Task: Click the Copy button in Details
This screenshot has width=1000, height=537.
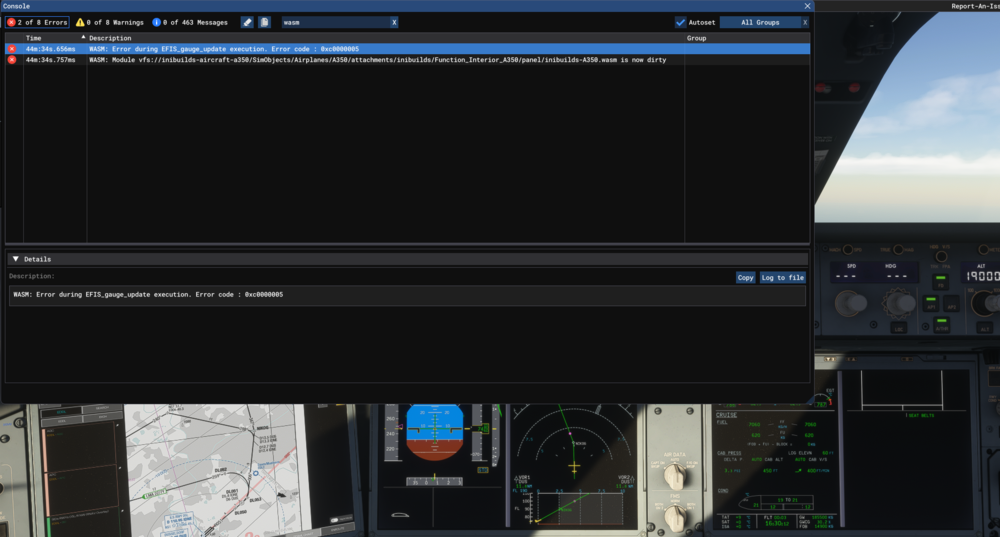Action: pos(745,277)
